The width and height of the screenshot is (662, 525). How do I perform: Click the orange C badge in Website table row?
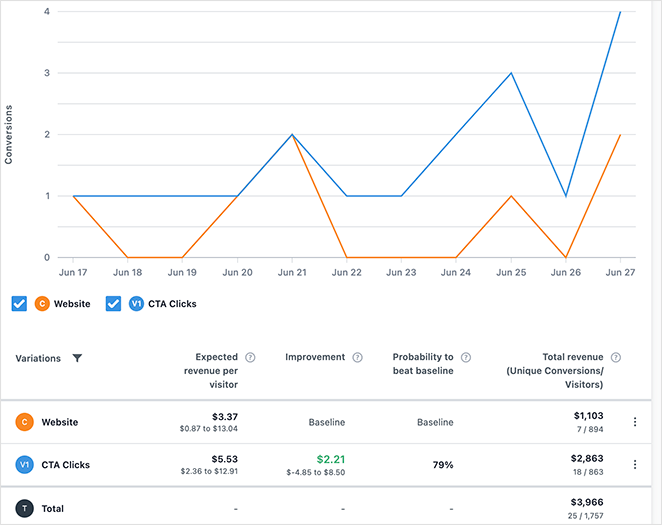tap(23, 422)
